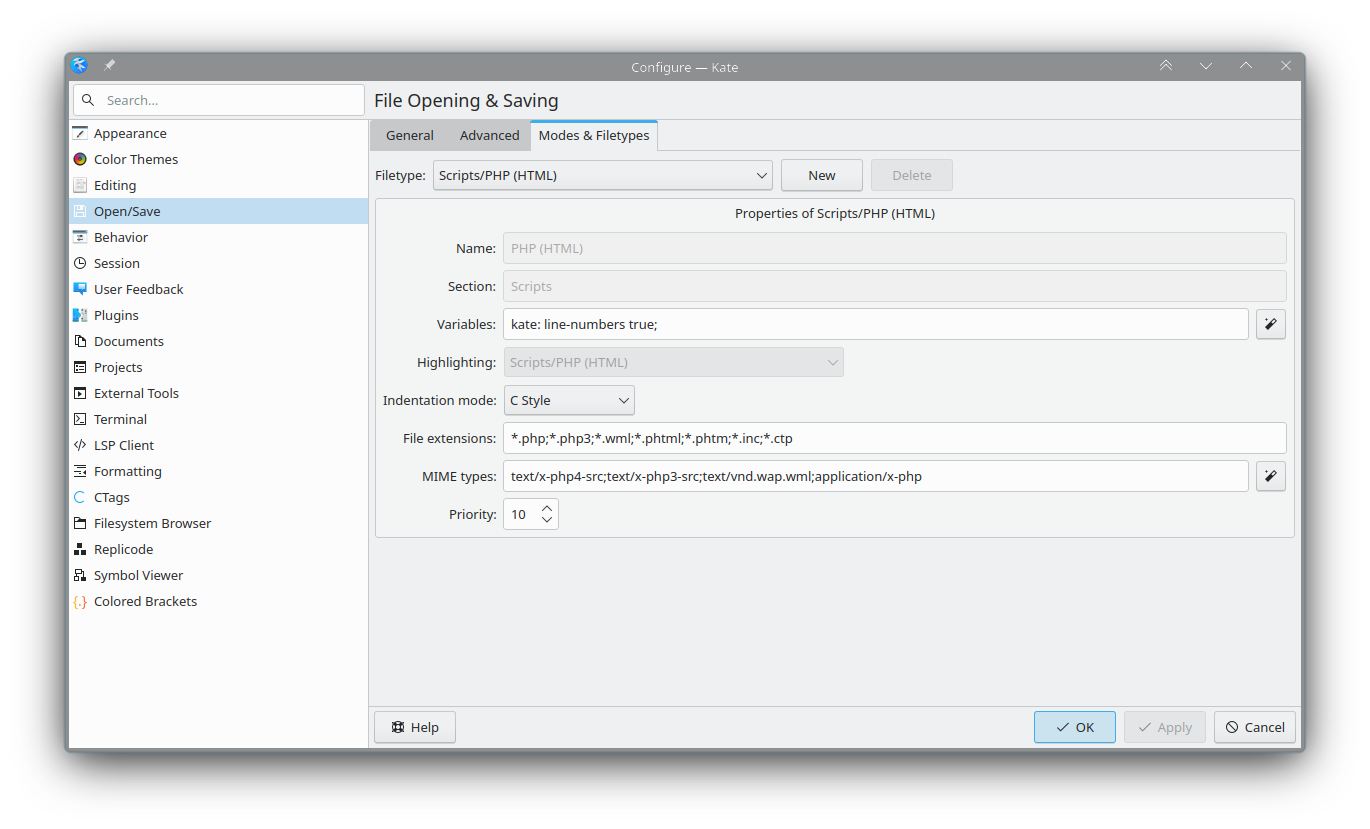Select the Formatting icon in sidebar
1370x829 pixels.
coord(80,471)
